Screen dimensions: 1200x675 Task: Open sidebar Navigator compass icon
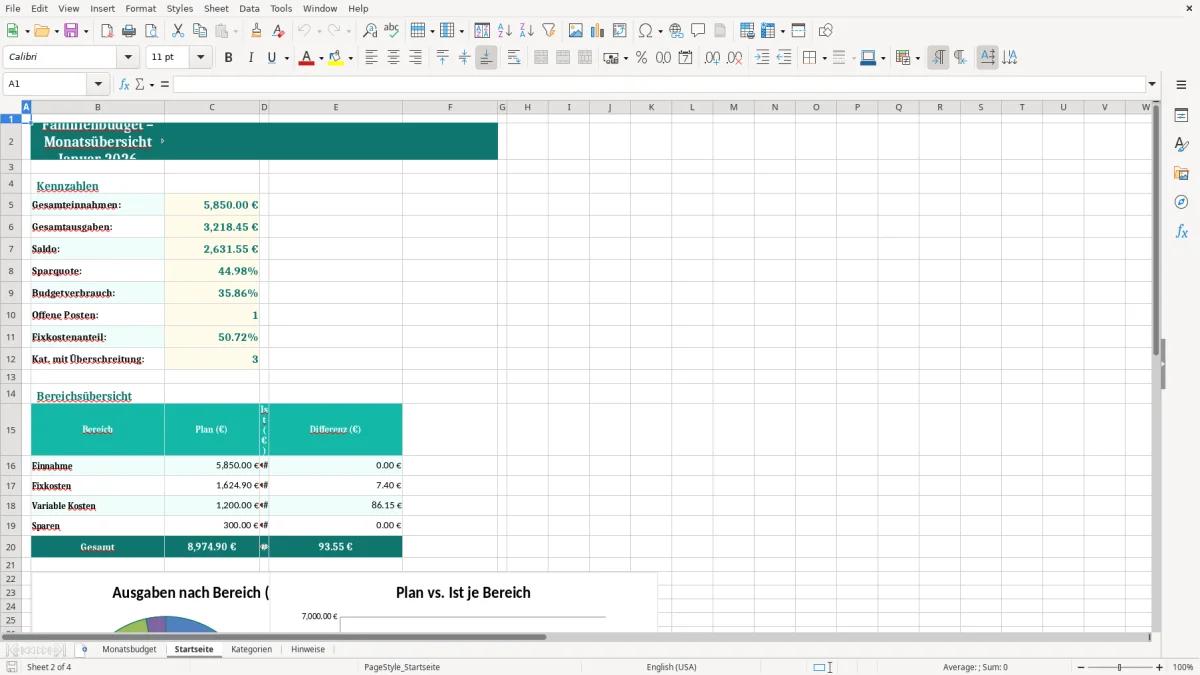pyautogui.click(x=1181, y=202)
